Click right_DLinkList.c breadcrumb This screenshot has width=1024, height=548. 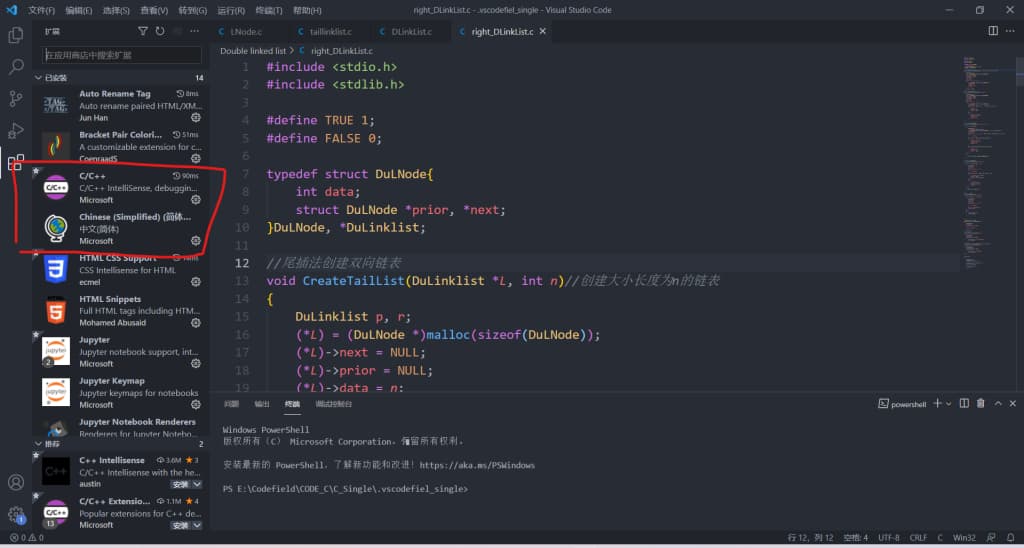point(342,51)
